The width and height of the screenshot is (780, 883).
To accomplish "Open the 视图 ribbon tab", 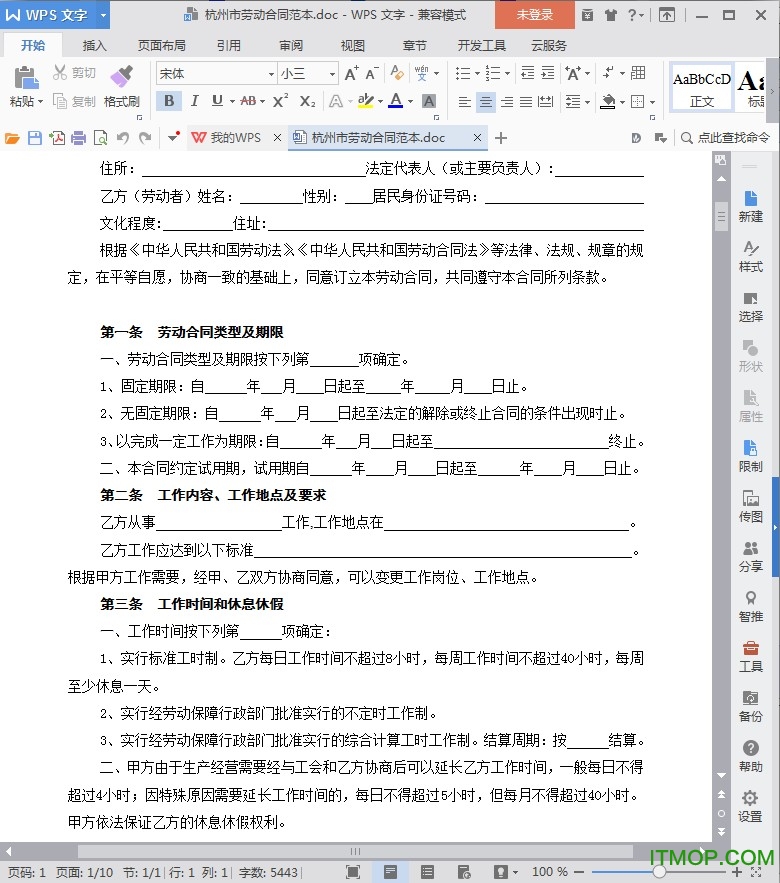I will point(353,46).
